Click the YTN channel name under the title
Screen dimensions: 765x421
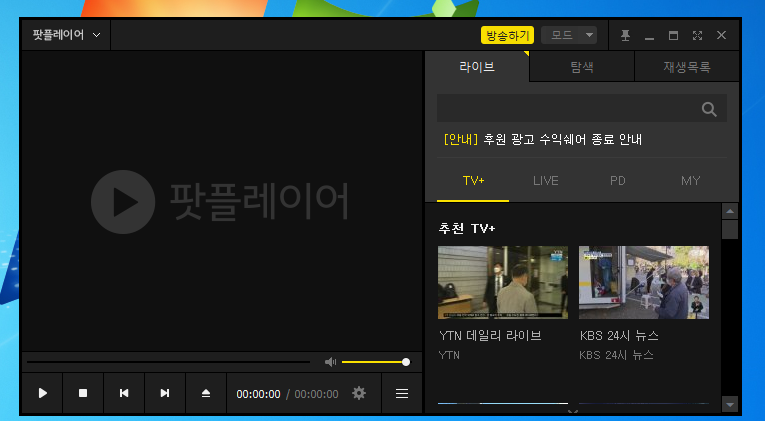pyautogui.click(x=449, y=355)
